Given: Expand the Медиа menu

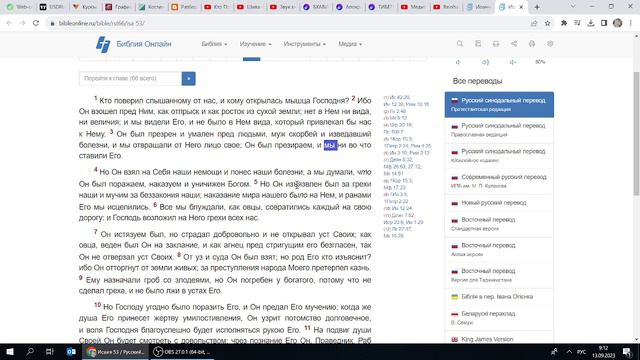Looking at the screenshot, I should click(x=350, y=44).
